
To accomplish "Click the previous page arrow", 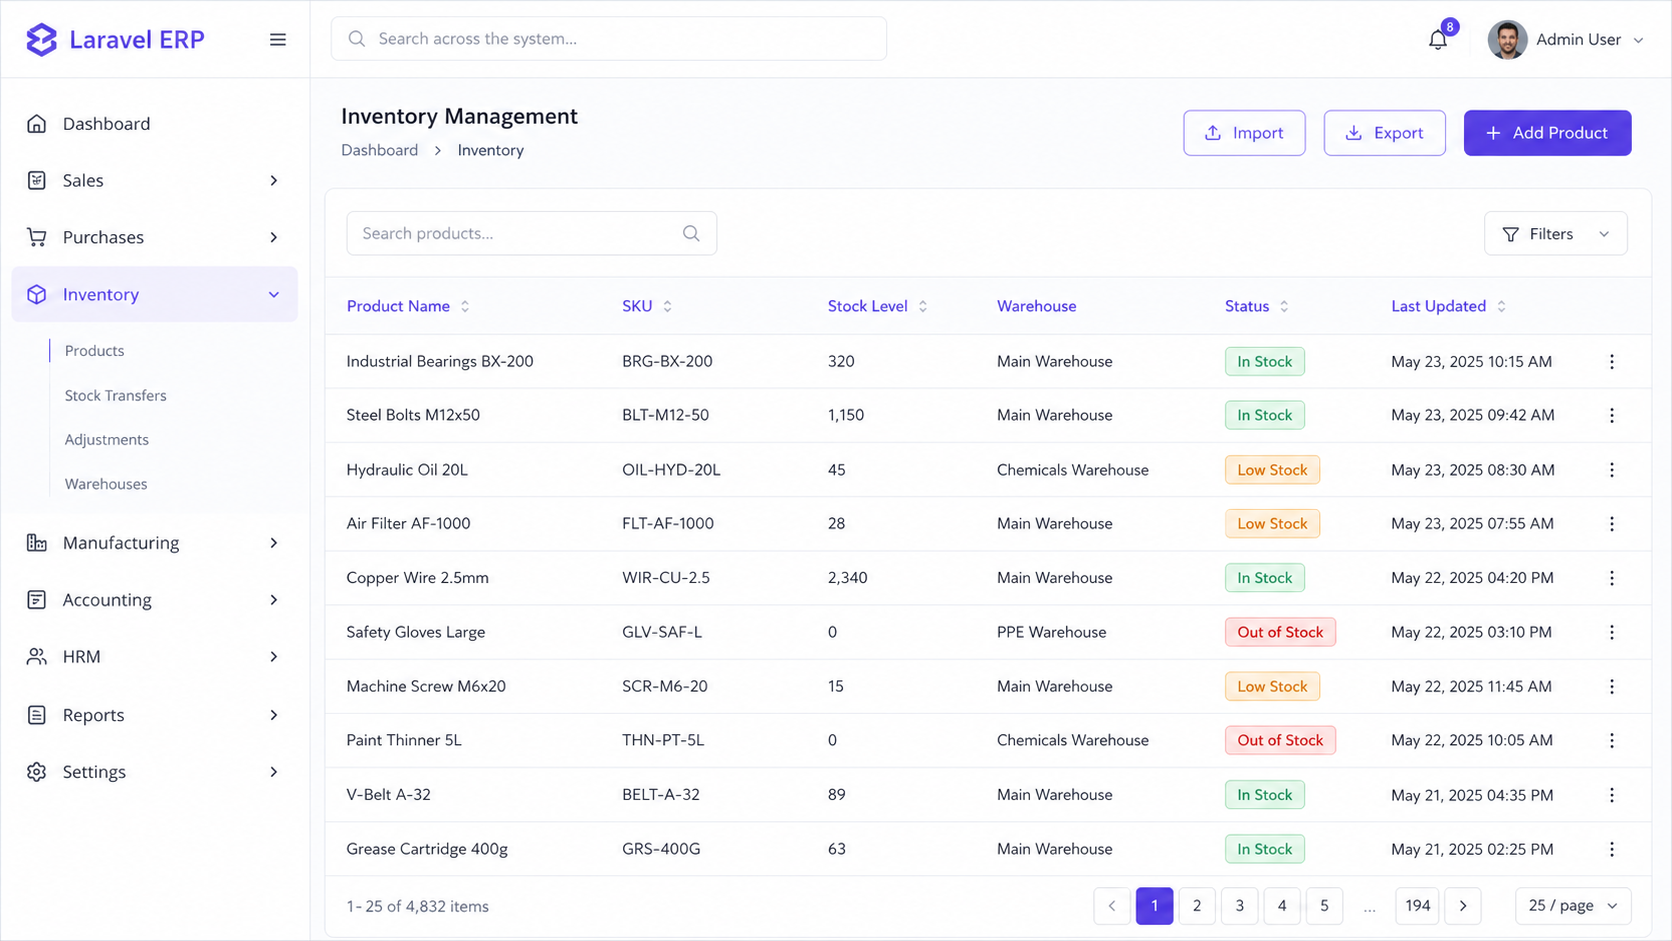I will tap(1111, 905).
